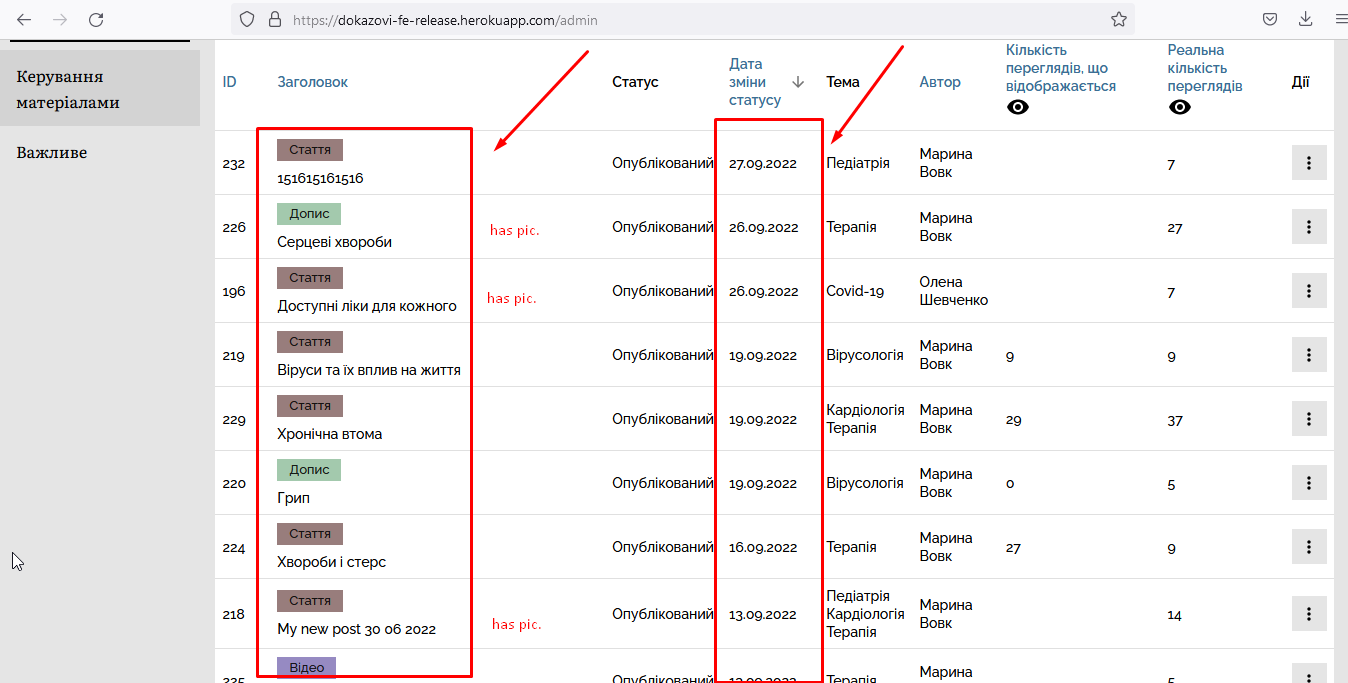Open the shield tracking protection icon

[247, 19]
